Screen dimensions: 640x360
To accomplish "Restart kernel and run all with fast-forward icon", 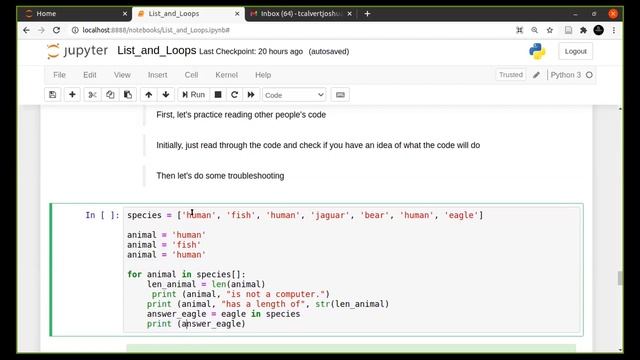I will (251, 95).
